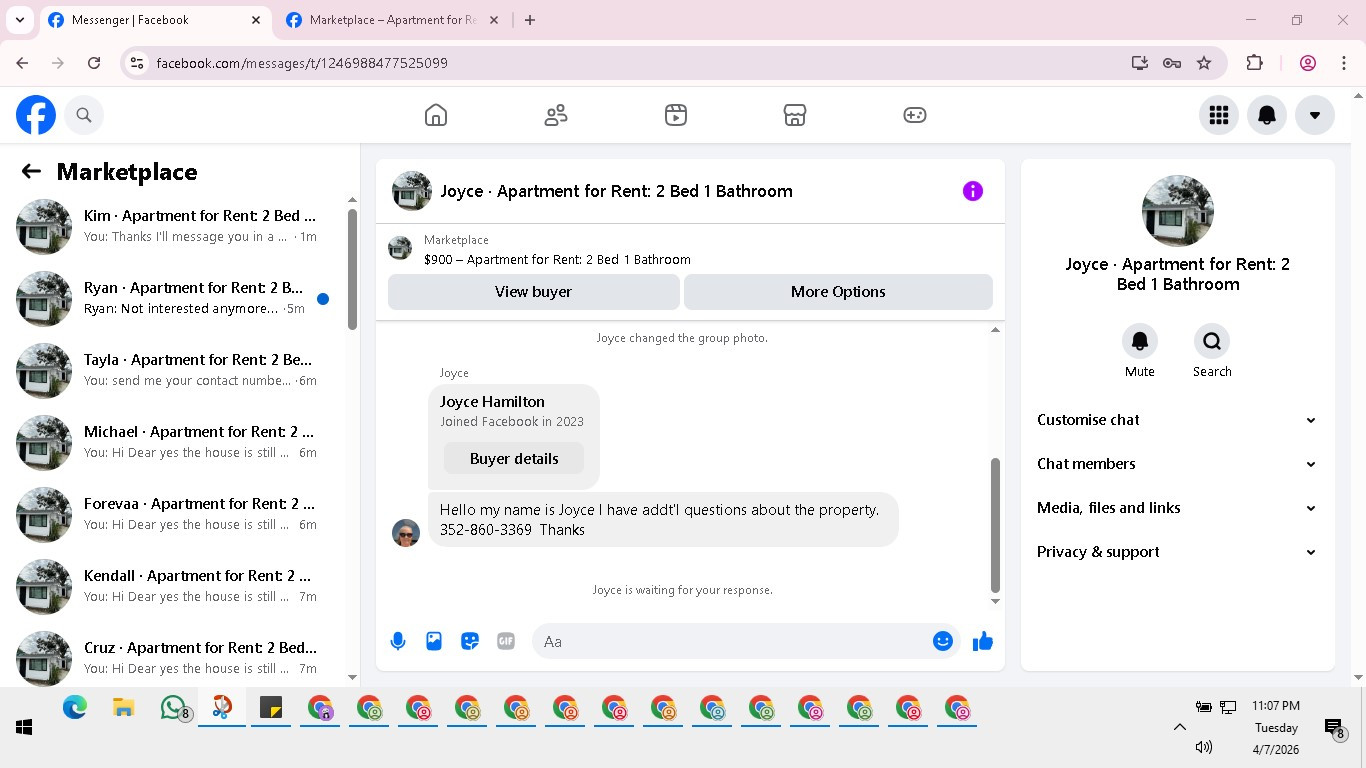Send a thumbs-up like
Viewport: 1366px width, 768px height.
[x=983, y=641]
